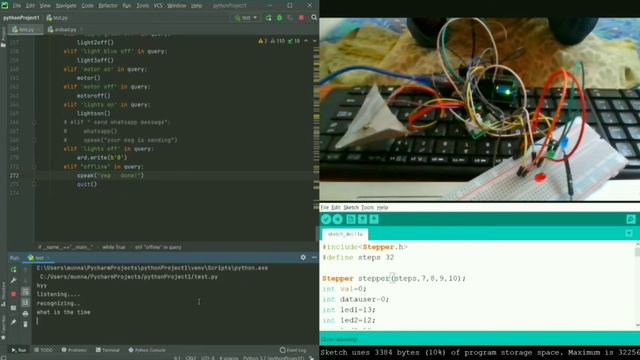Open TODO tool window
The width and height of the screenshot is (640, 360).
point(43,350)
